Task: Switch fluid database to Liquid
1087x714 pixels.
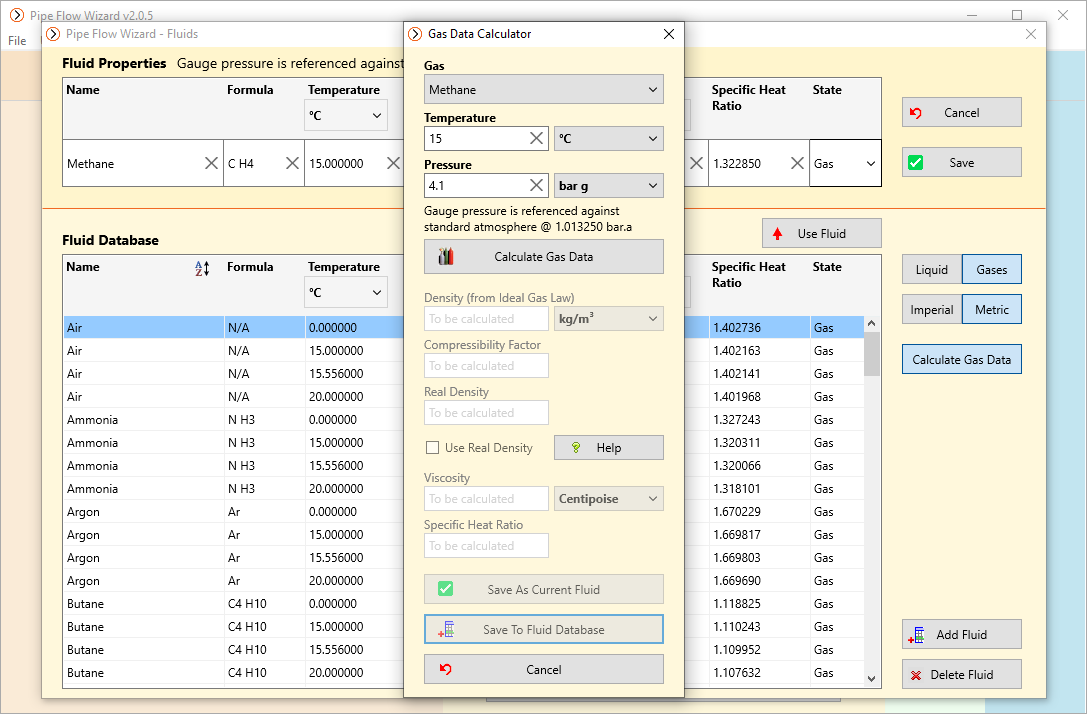Action: point(932,270)
